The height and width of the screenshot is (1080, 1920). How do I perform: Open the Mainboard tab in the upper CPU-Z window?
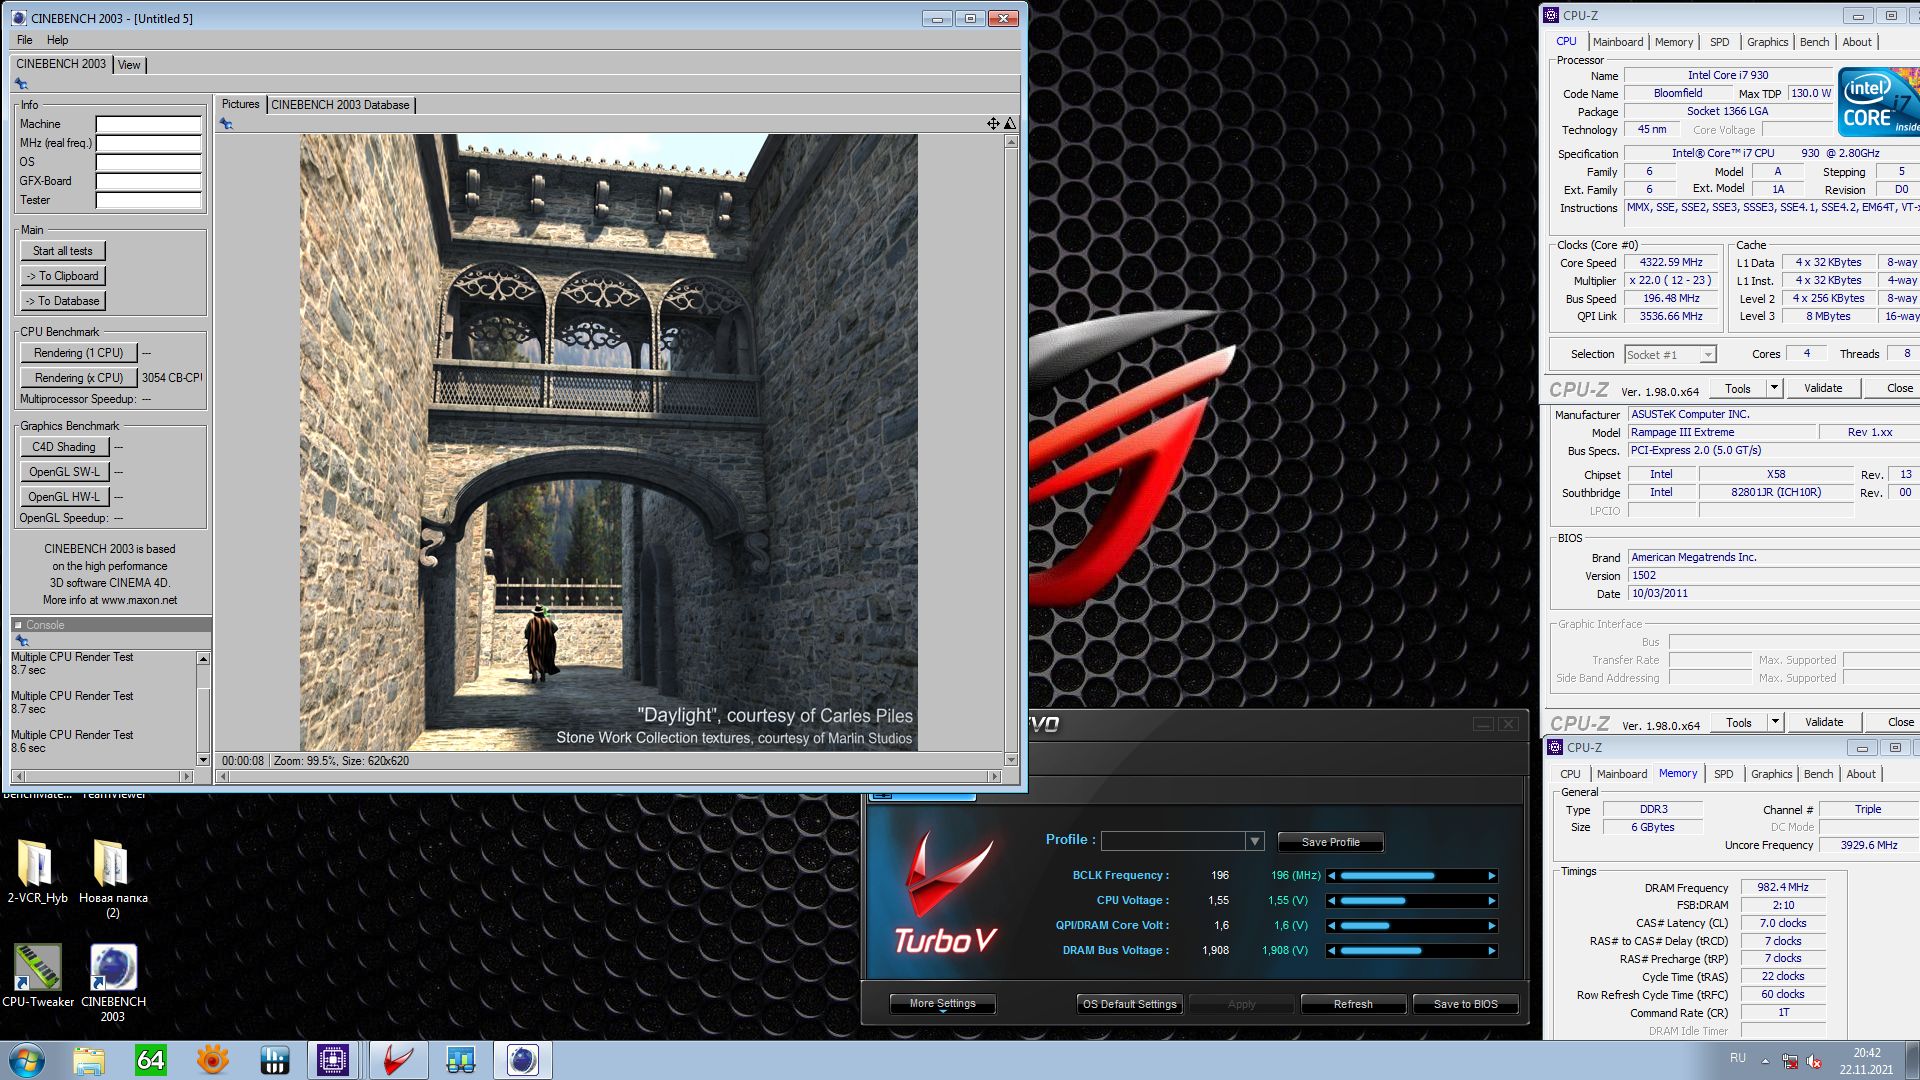coord(1617,42)
